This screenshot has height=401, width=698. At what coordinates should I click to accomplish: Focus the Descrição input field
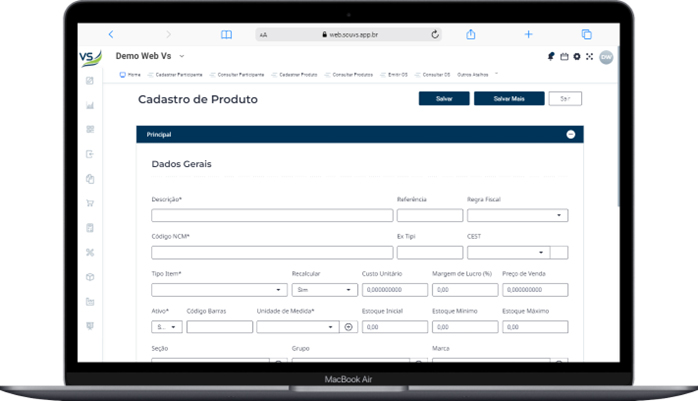[272, 215]
